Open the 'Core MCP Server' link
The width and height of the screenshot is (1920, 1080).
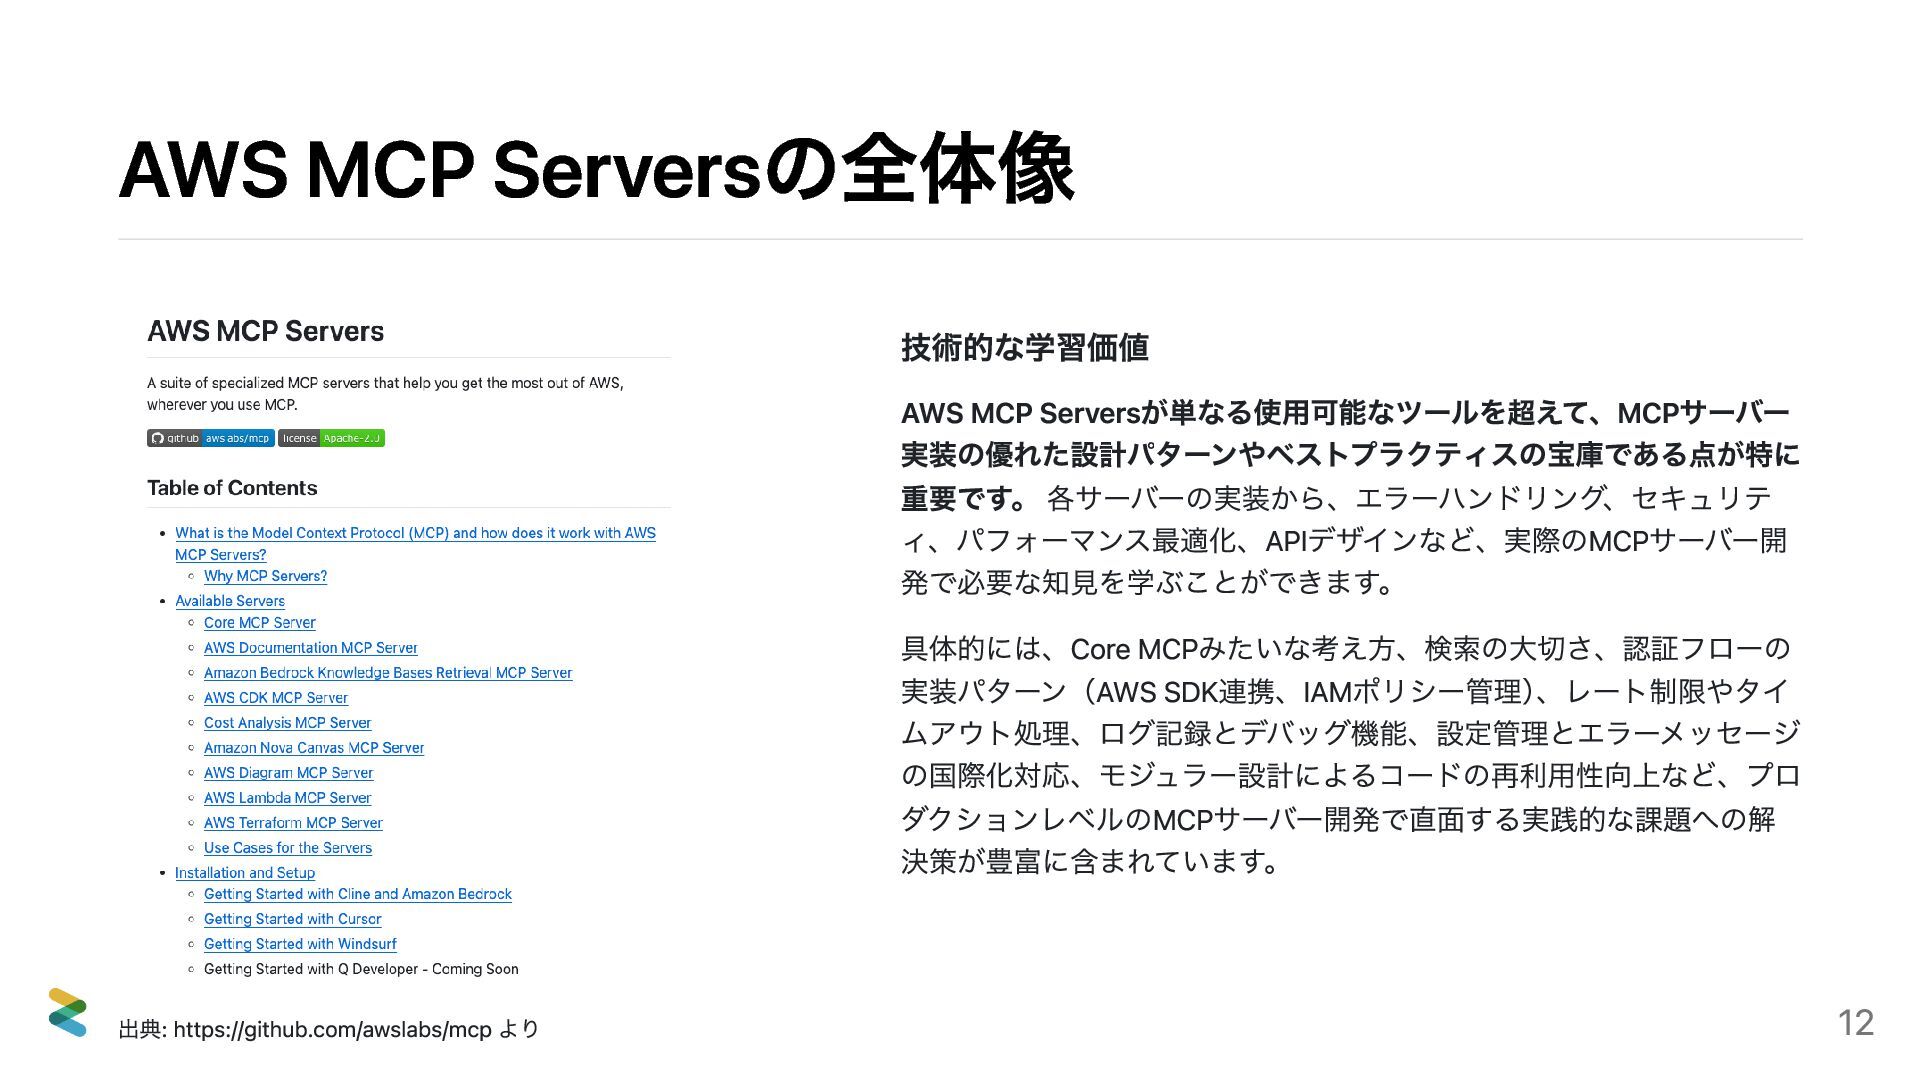pyautogui.click(x=260, y=622)
